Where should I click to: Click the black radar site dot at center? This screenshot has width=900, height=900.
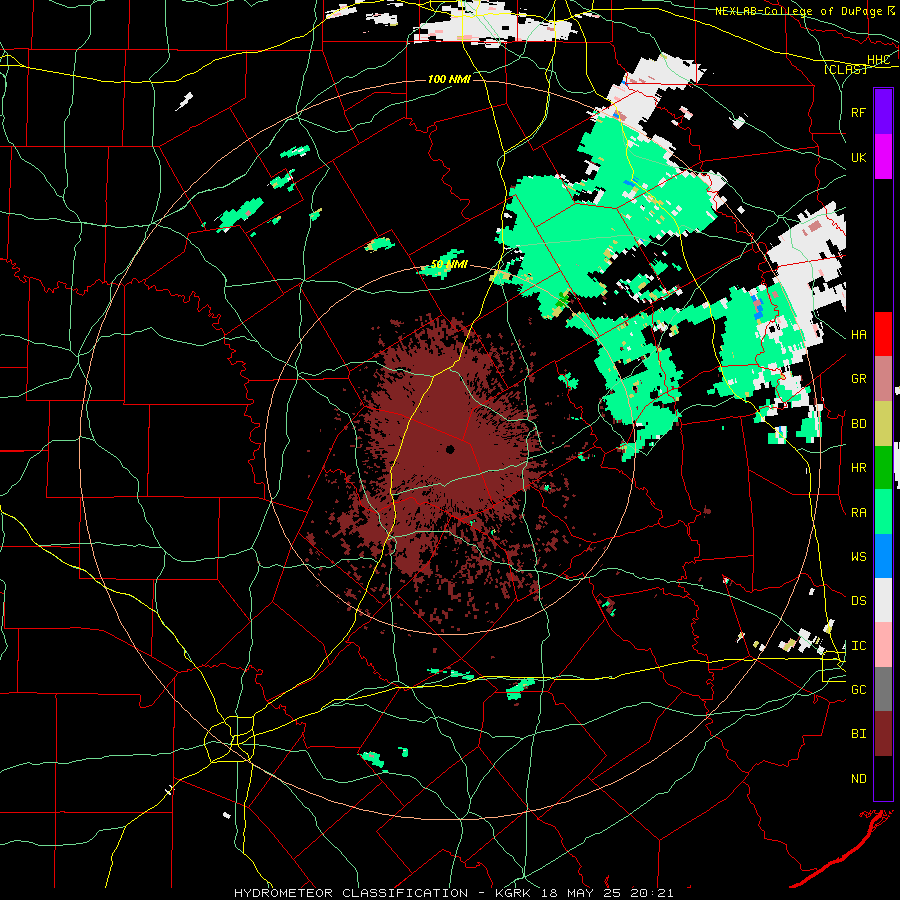tap(450, 449)
